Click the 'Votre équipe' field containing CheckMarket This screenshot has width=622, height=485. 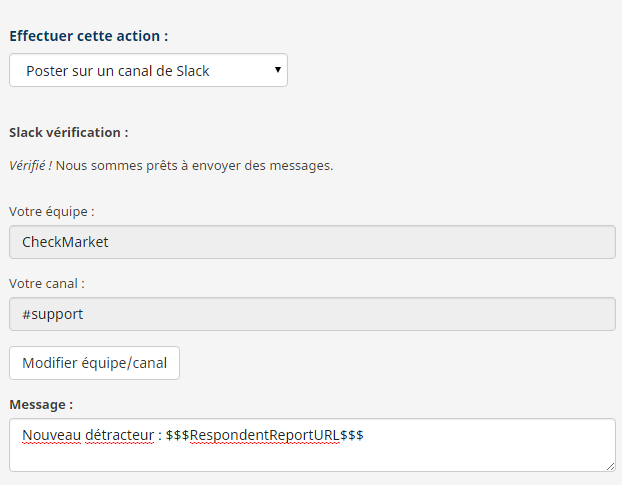[x=312, y=242]
